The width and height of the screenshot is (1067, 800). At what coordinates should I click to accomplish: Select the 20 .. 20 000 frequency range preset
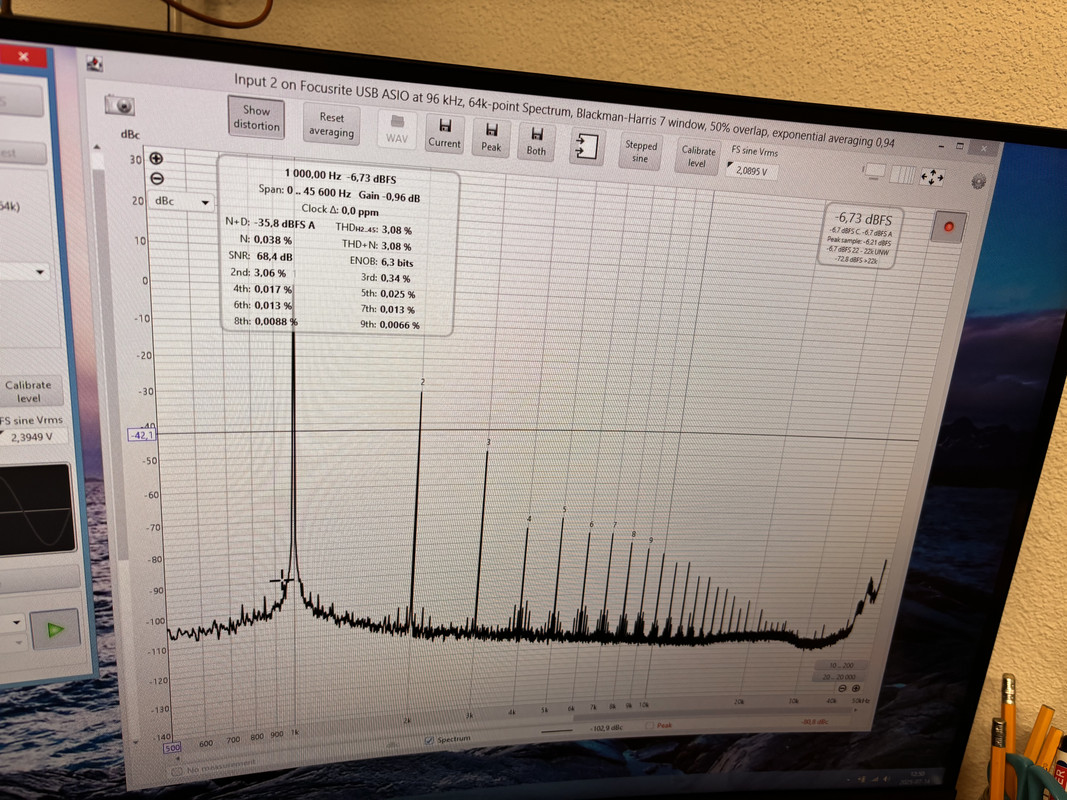click(x=838, y=677)
